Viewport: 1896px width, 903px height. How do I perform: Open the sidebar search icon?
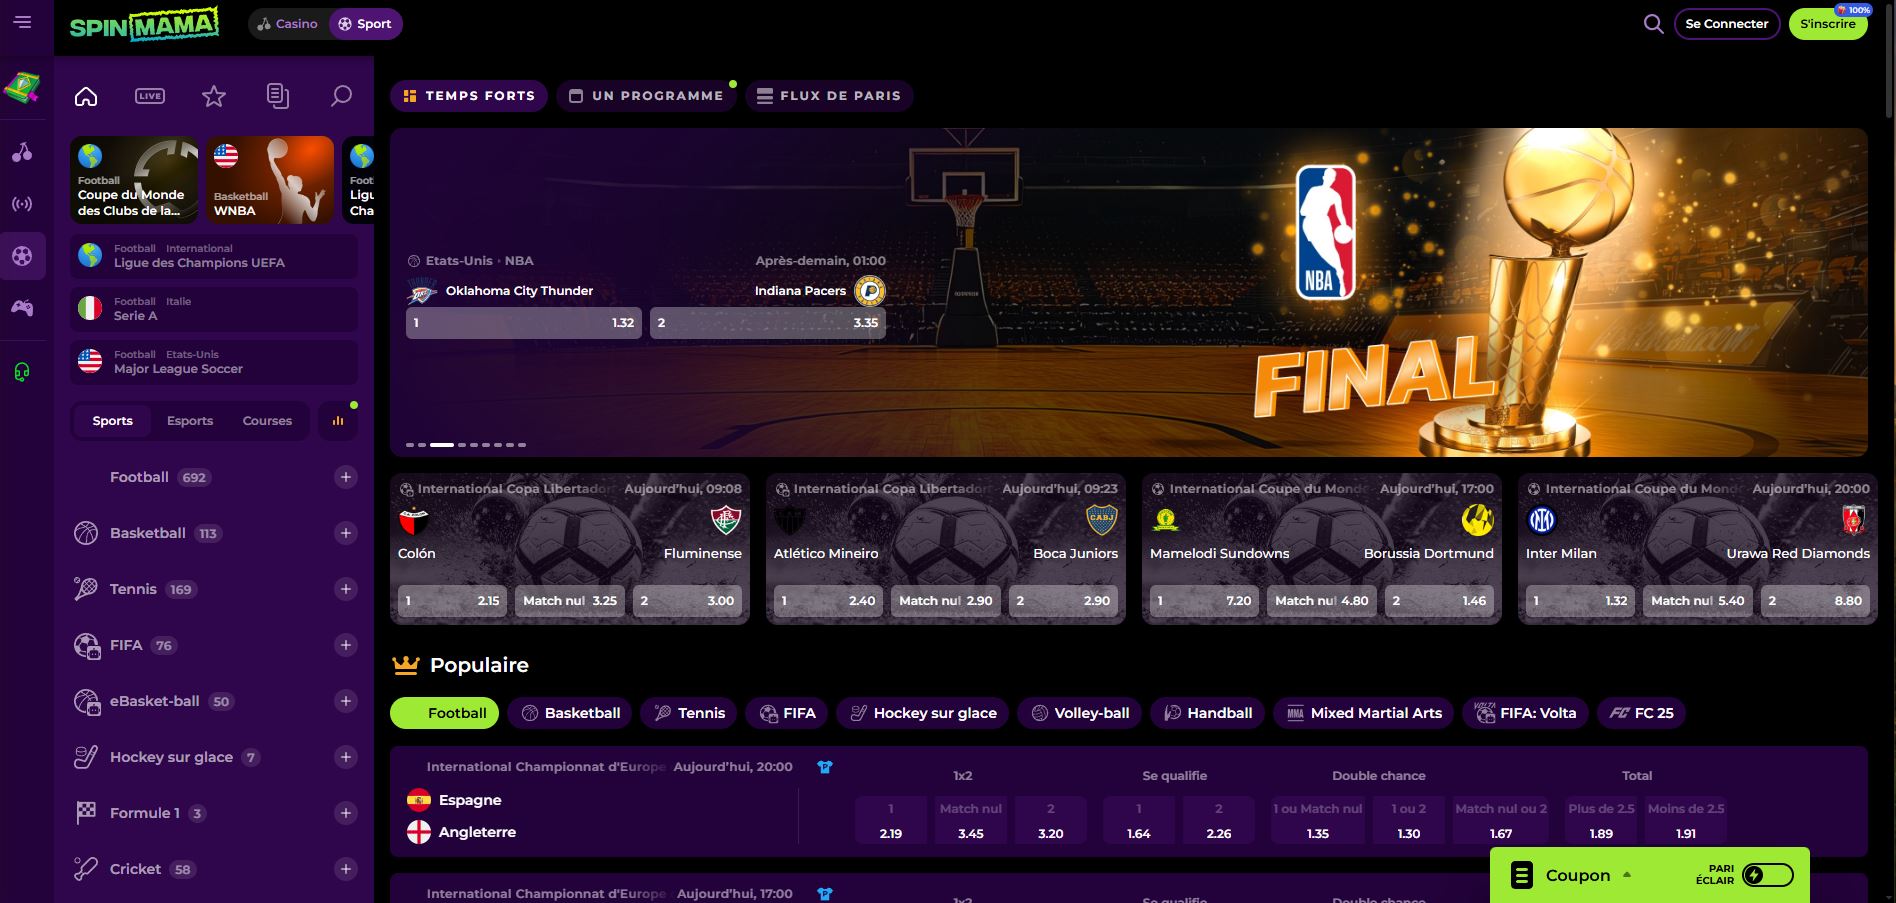pyautogui.click(x=341, y=96)
